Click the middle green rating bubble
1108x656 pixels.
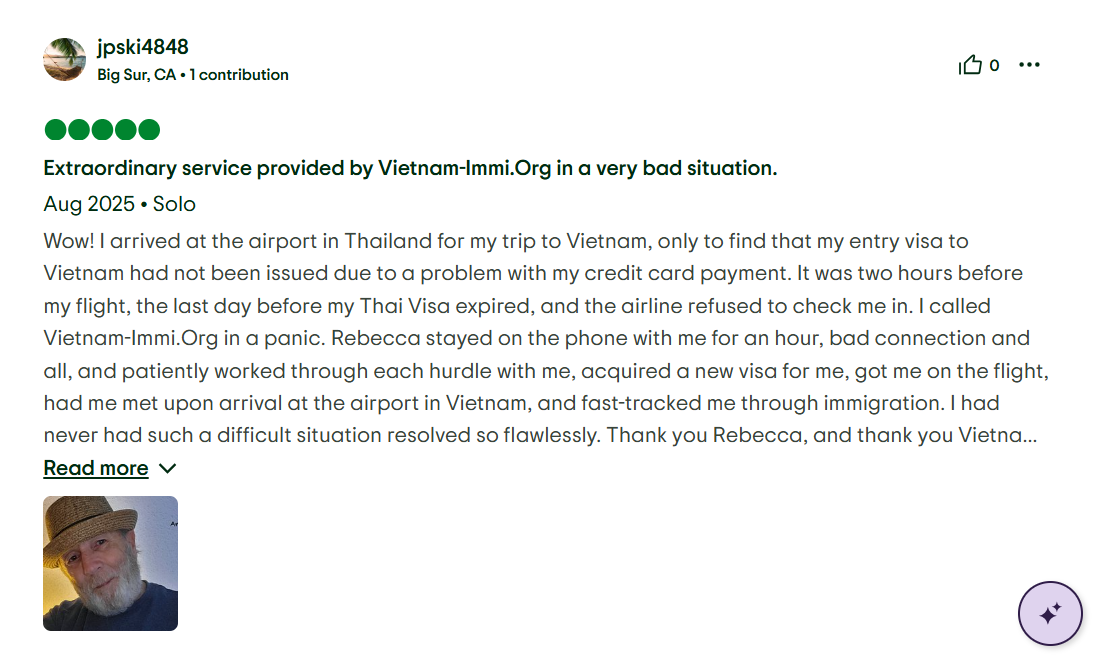click(102, 130)
